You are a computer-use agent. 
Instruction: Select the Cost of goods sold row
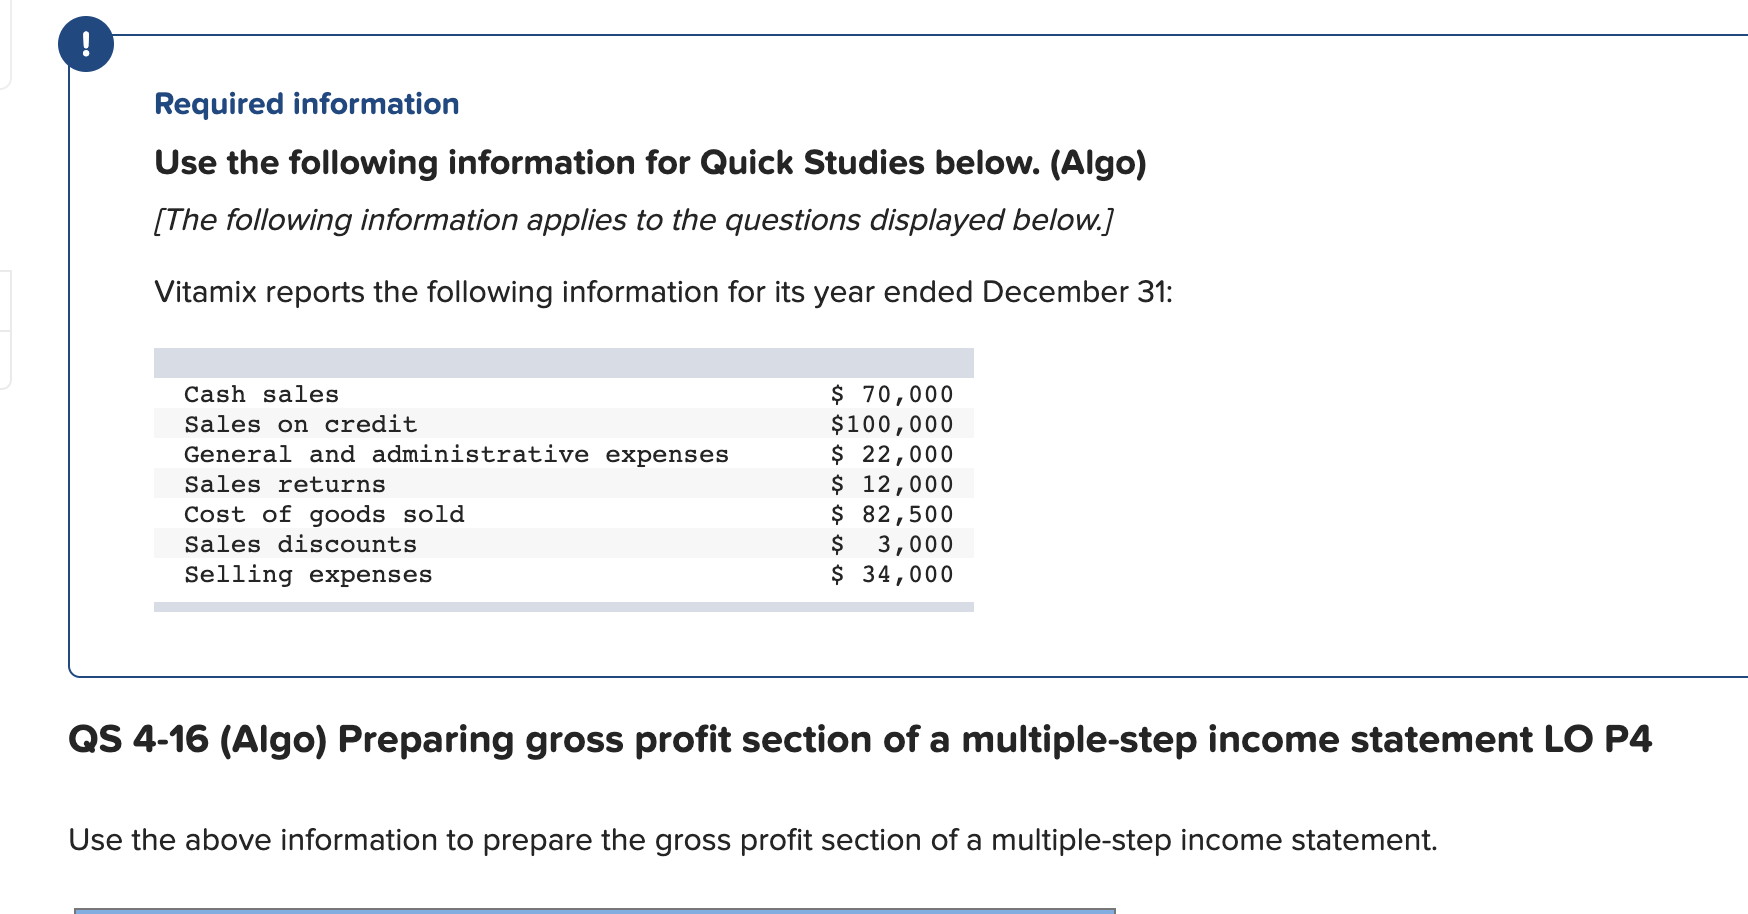[x=564, y=514]
